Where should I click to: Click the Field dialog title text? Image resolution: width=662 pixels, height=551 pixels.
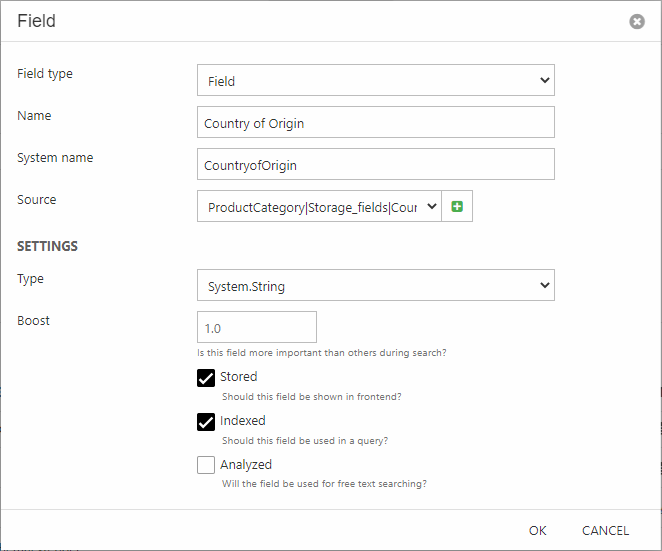click(x=37, y=21)
